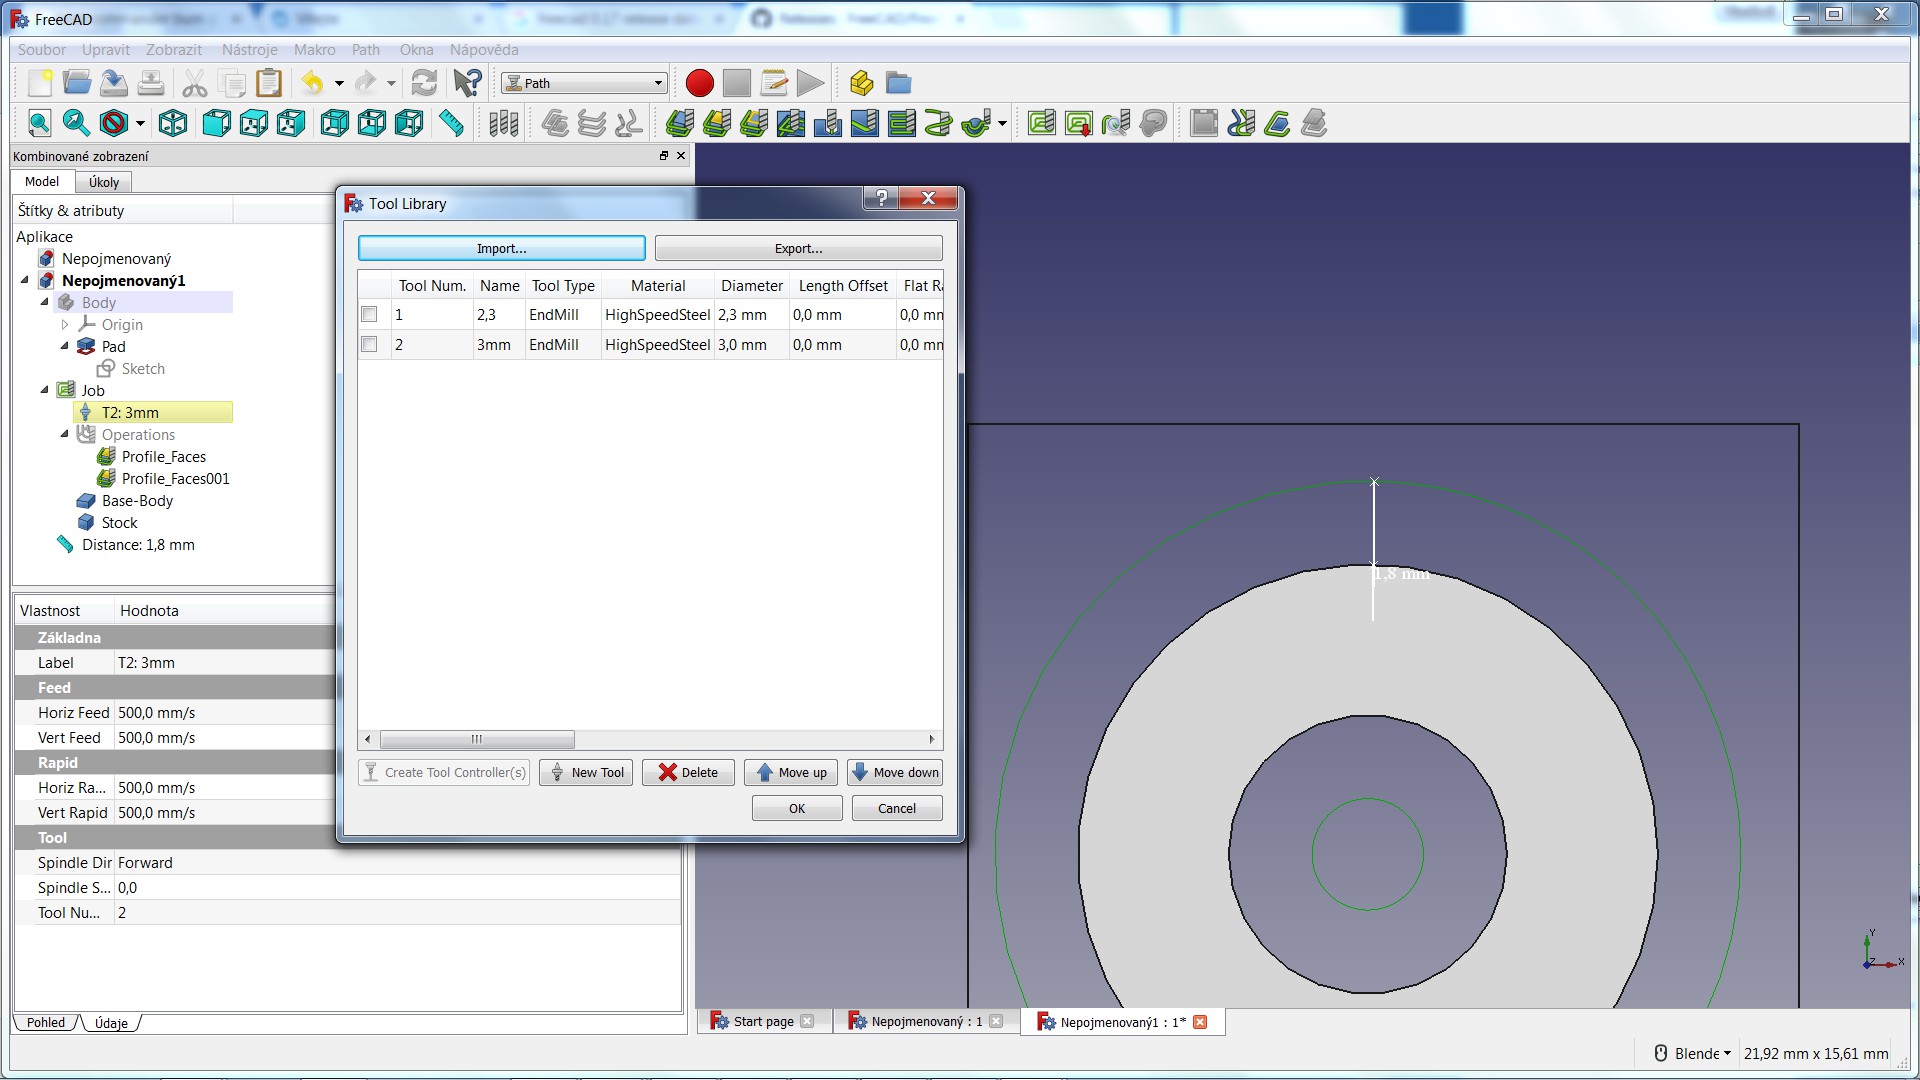Image resolution: width=1920 pixels, height=1080 pixels.
Task: Open the Tool Manager drill bits icon
Action: pyautogui.click(x=503, y=123)
